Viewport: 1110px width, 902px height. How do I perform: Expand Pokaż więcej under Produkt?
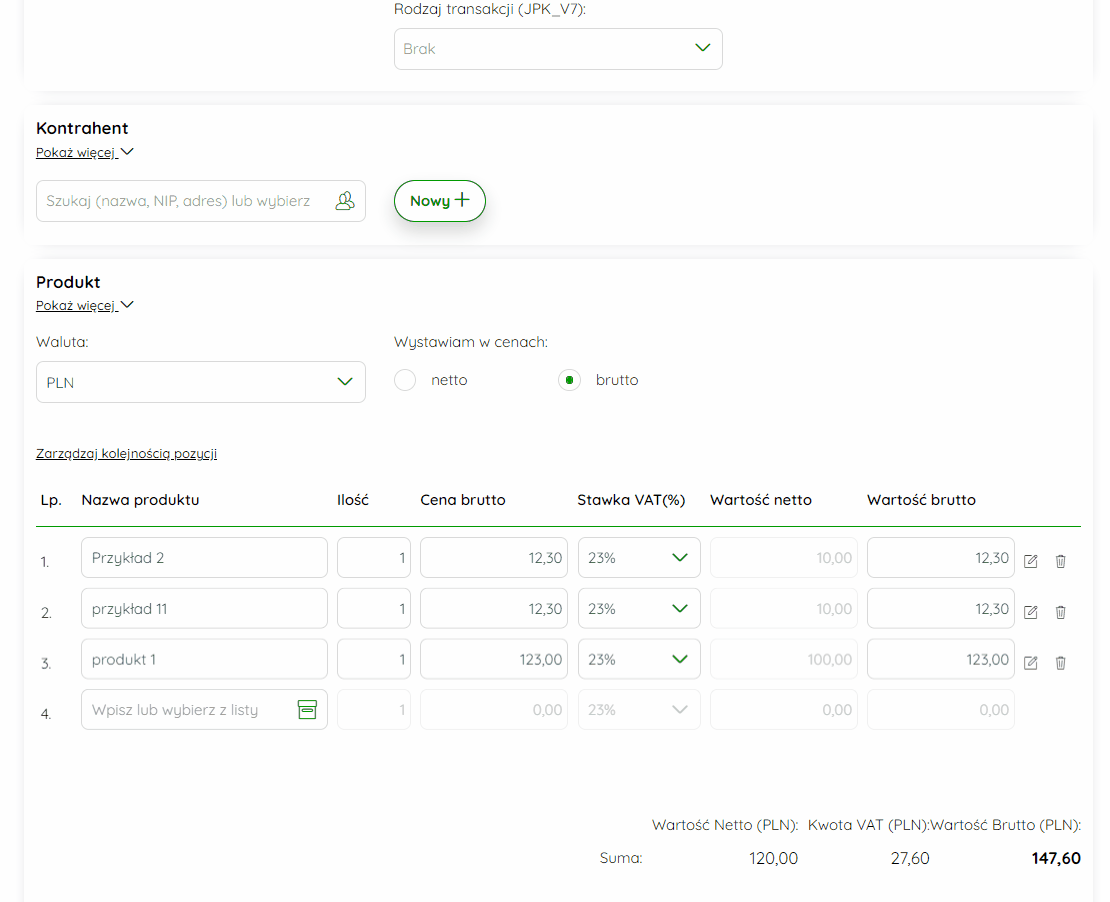[x=84, y=305]
